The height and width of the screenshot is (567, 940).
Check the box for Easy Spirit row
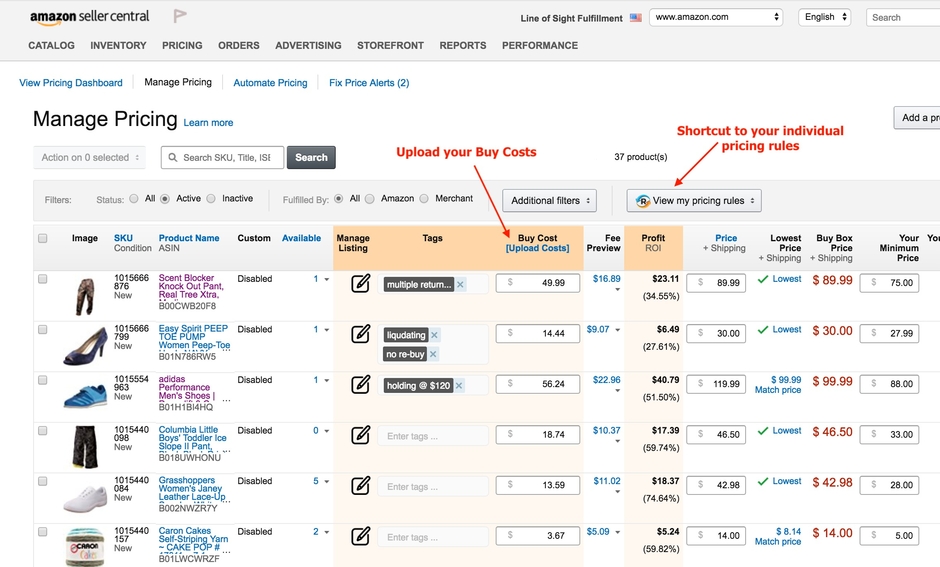pos(43,329)
